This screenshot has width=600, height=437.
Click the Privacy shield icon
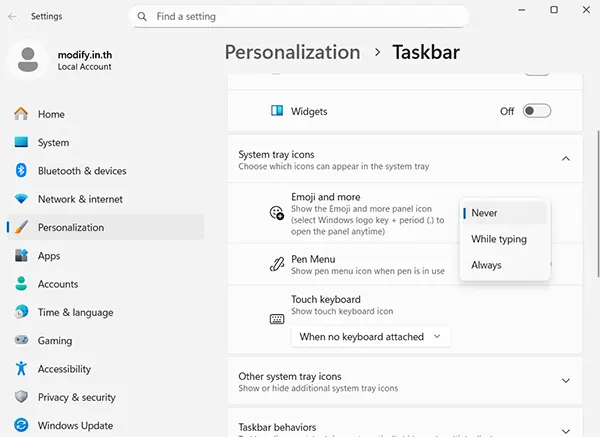[x=21, y=396]
